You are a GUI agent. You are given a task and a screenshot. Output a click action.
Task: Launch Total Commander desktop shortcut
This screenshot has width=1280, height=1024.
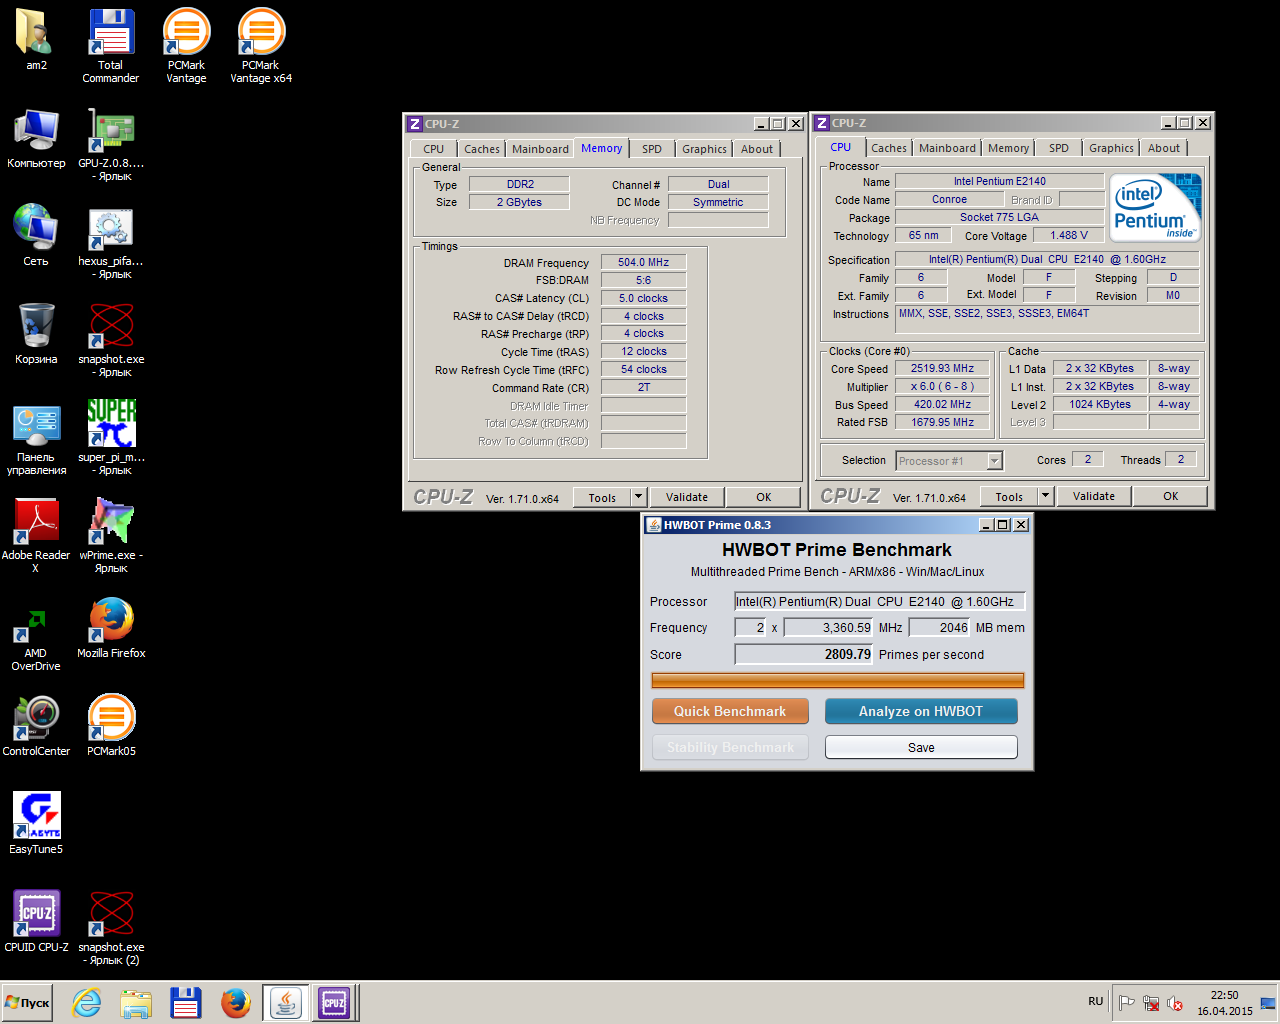click(x=111, y=46)
